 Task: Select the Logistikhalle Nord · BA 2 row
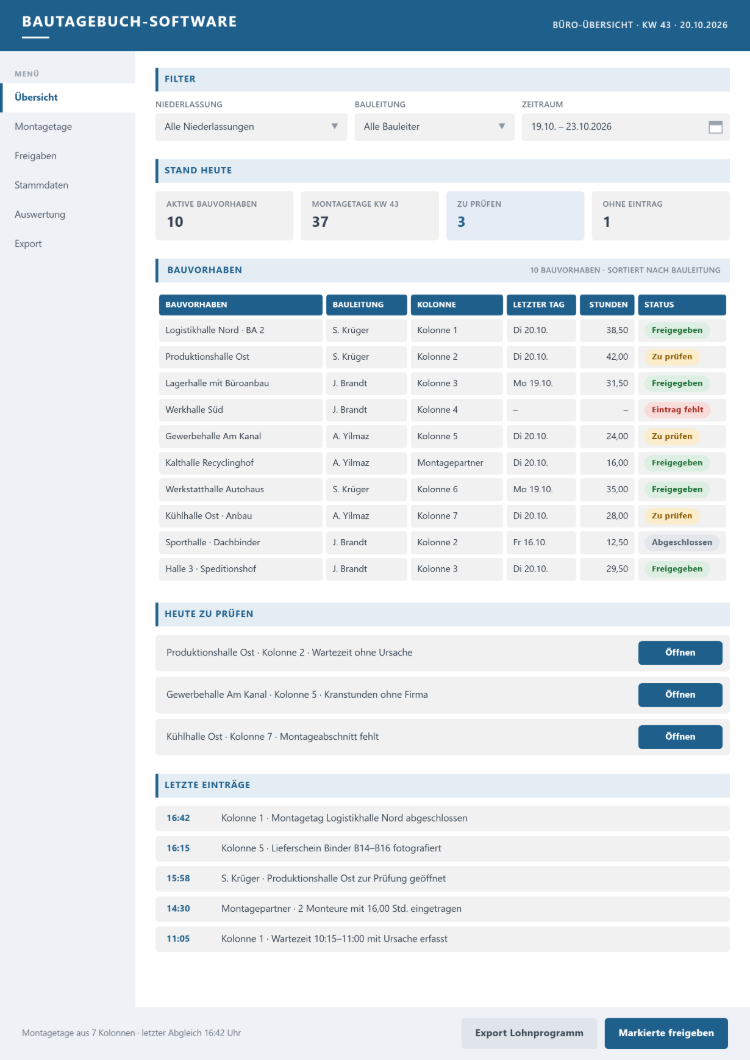pyautogui.click(x=442, y=331)
